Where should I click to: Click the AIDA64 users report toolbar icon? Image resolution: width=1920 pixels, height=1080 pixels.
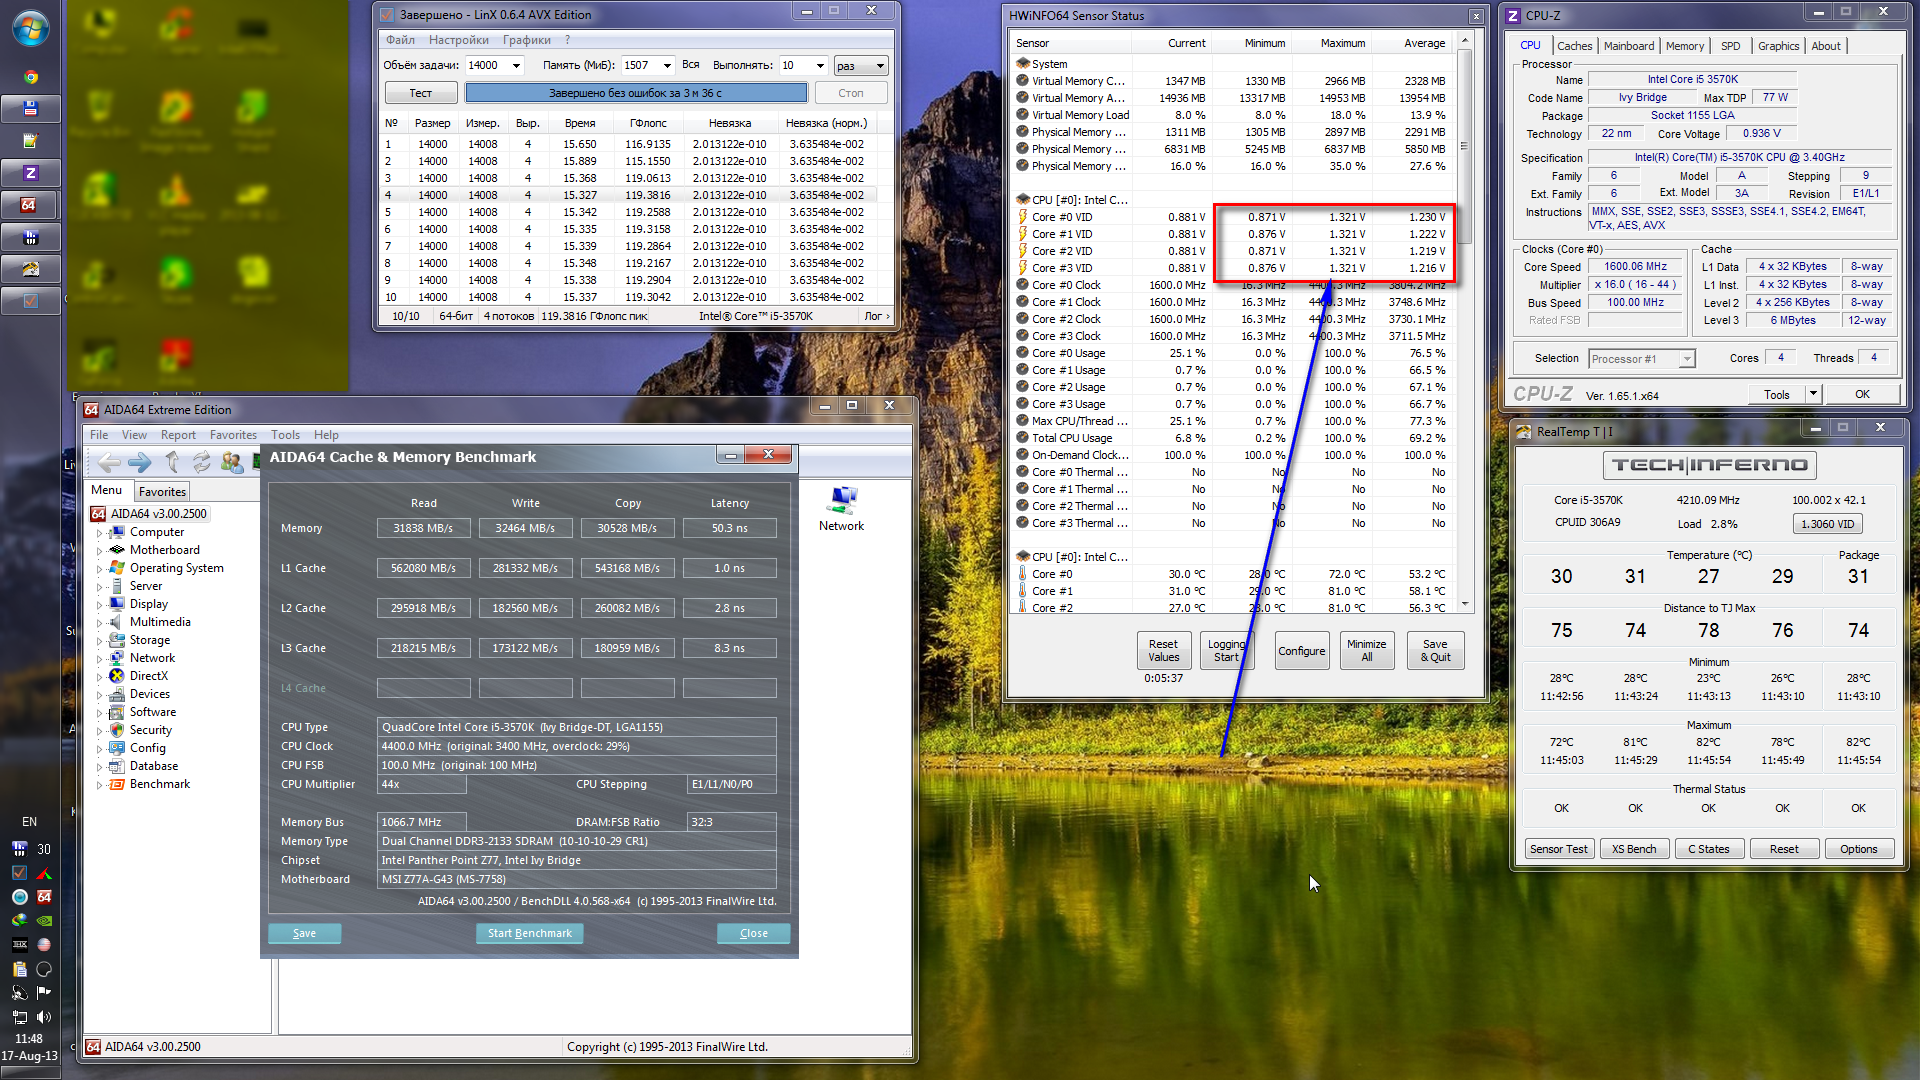point(232,462)
